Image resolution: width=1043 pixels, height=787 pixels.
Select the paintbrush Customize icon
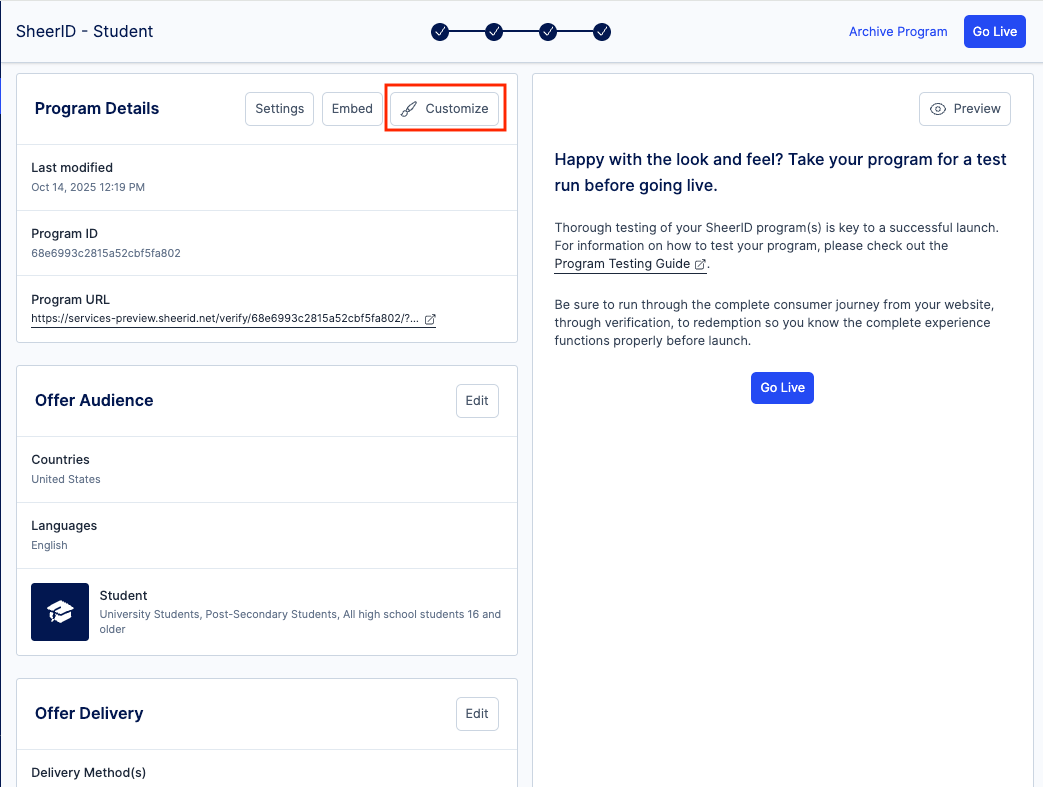[x=408, y=108]
